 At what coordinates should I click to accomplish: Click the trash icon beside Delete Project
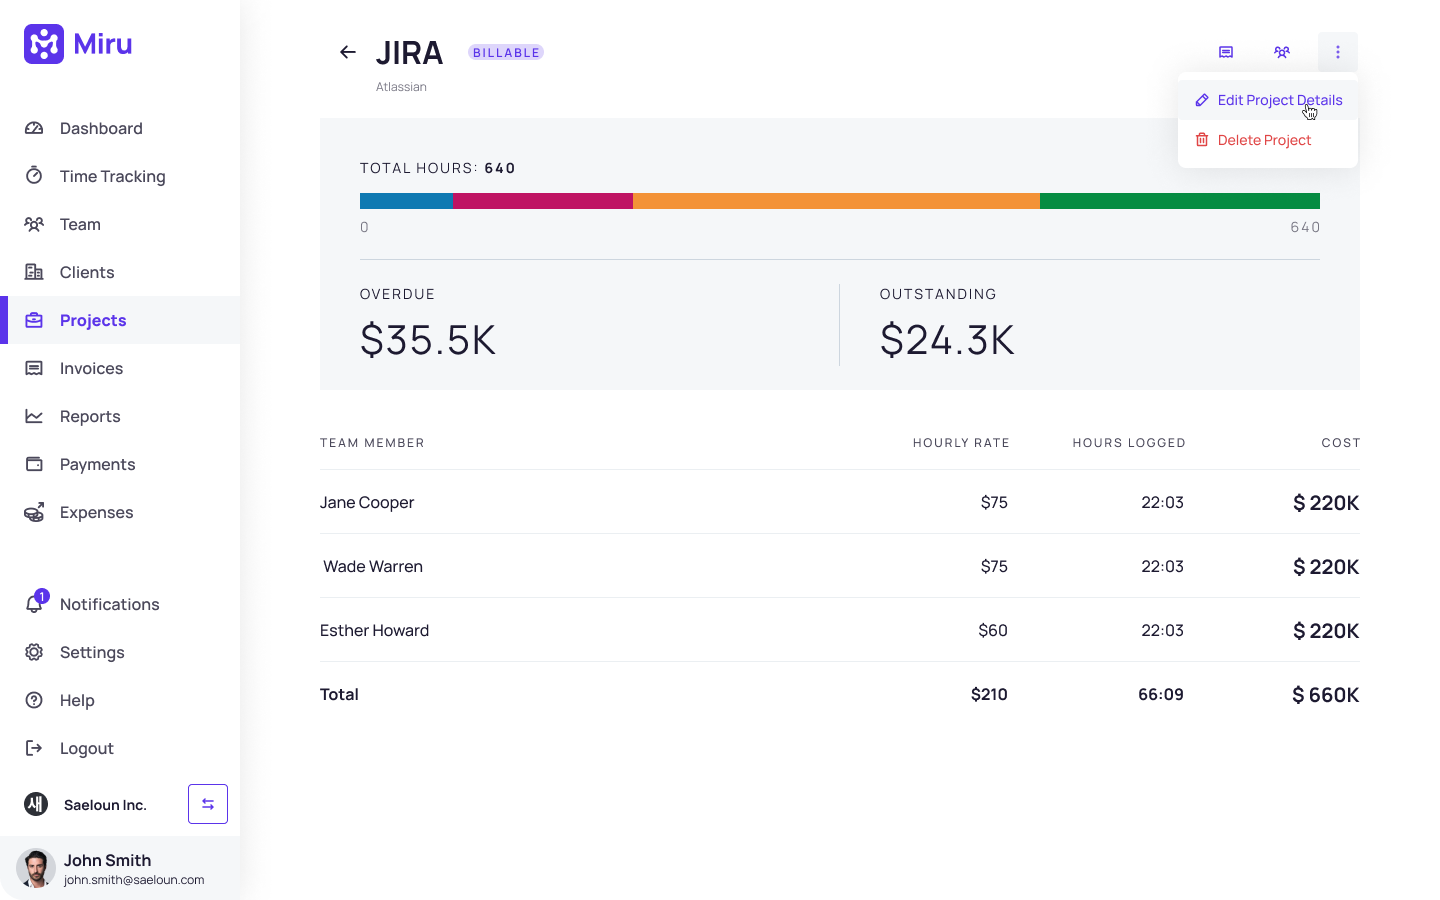tap(1202, 140)
